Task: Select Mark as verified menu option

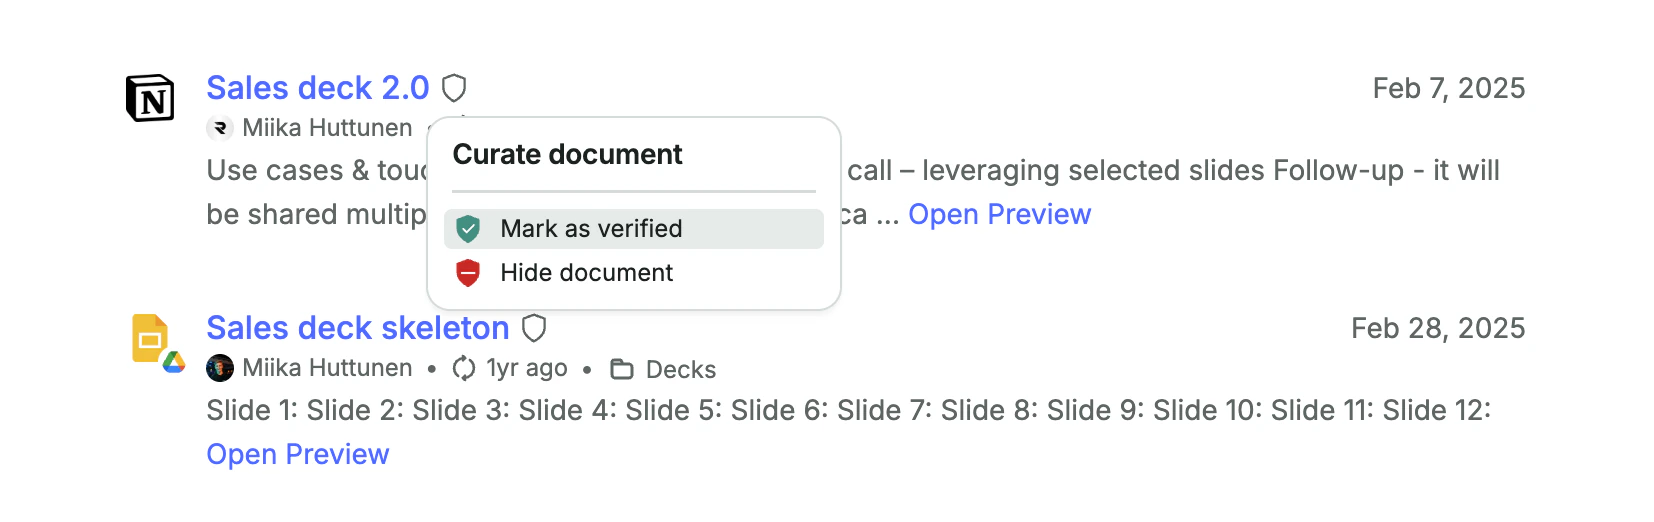Action: click(591, 229)
